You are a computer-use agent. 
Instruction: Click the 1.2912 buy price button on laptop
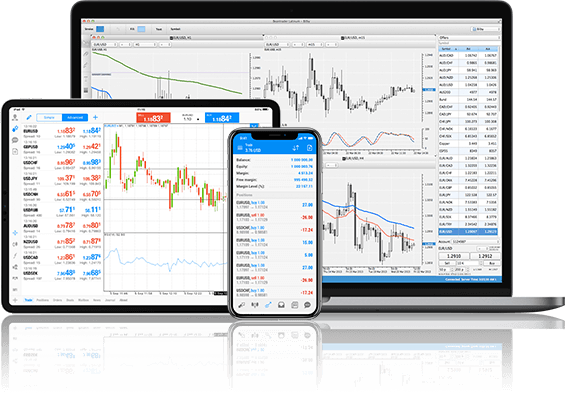tap(485, 256)
